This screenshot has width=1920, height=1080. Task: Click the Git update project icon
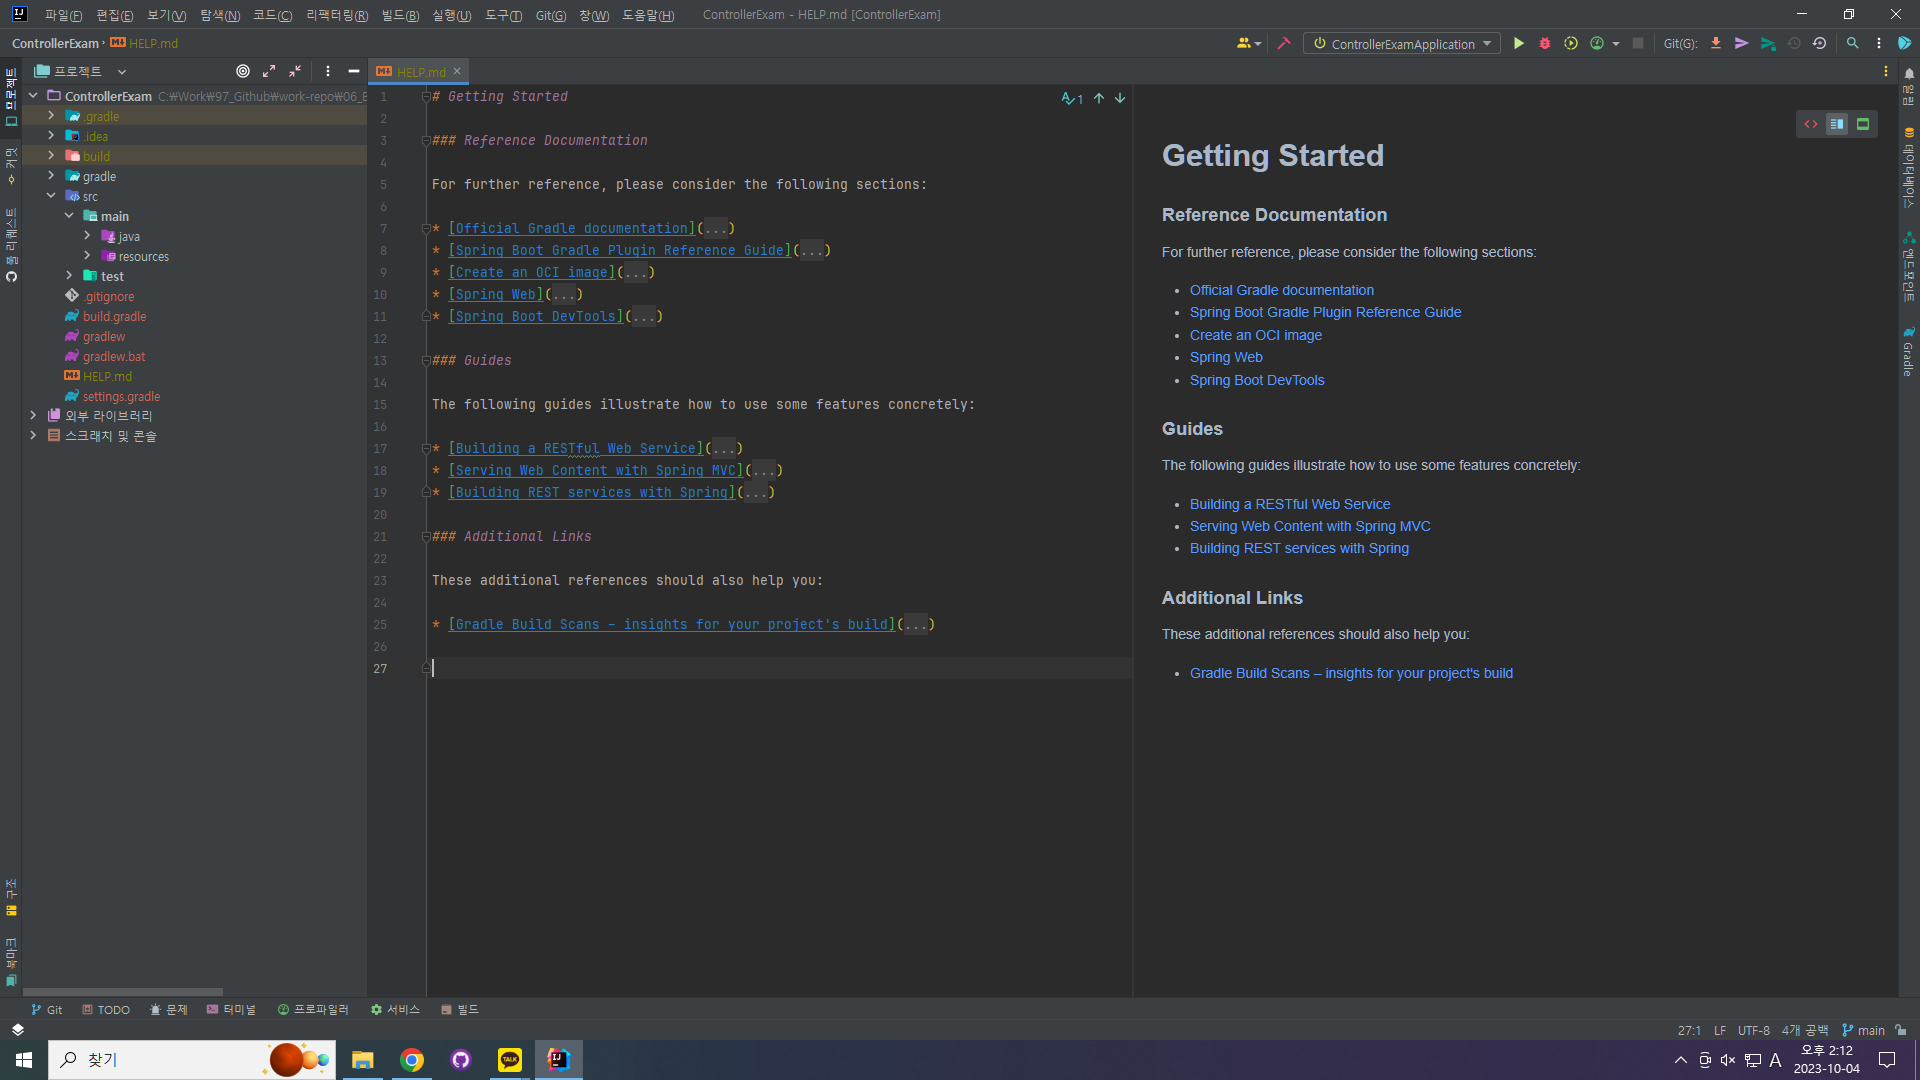click(x=1716, y=43)
